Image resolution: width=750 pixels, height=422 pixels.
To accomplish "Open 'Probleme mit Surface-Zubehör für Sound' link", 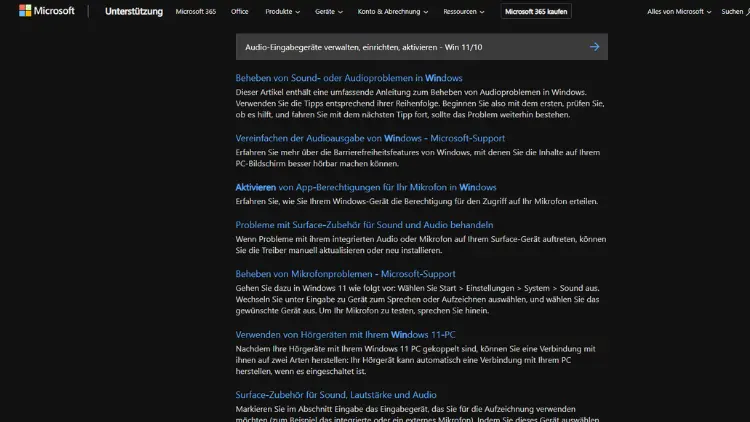I will tap(364, 225).
